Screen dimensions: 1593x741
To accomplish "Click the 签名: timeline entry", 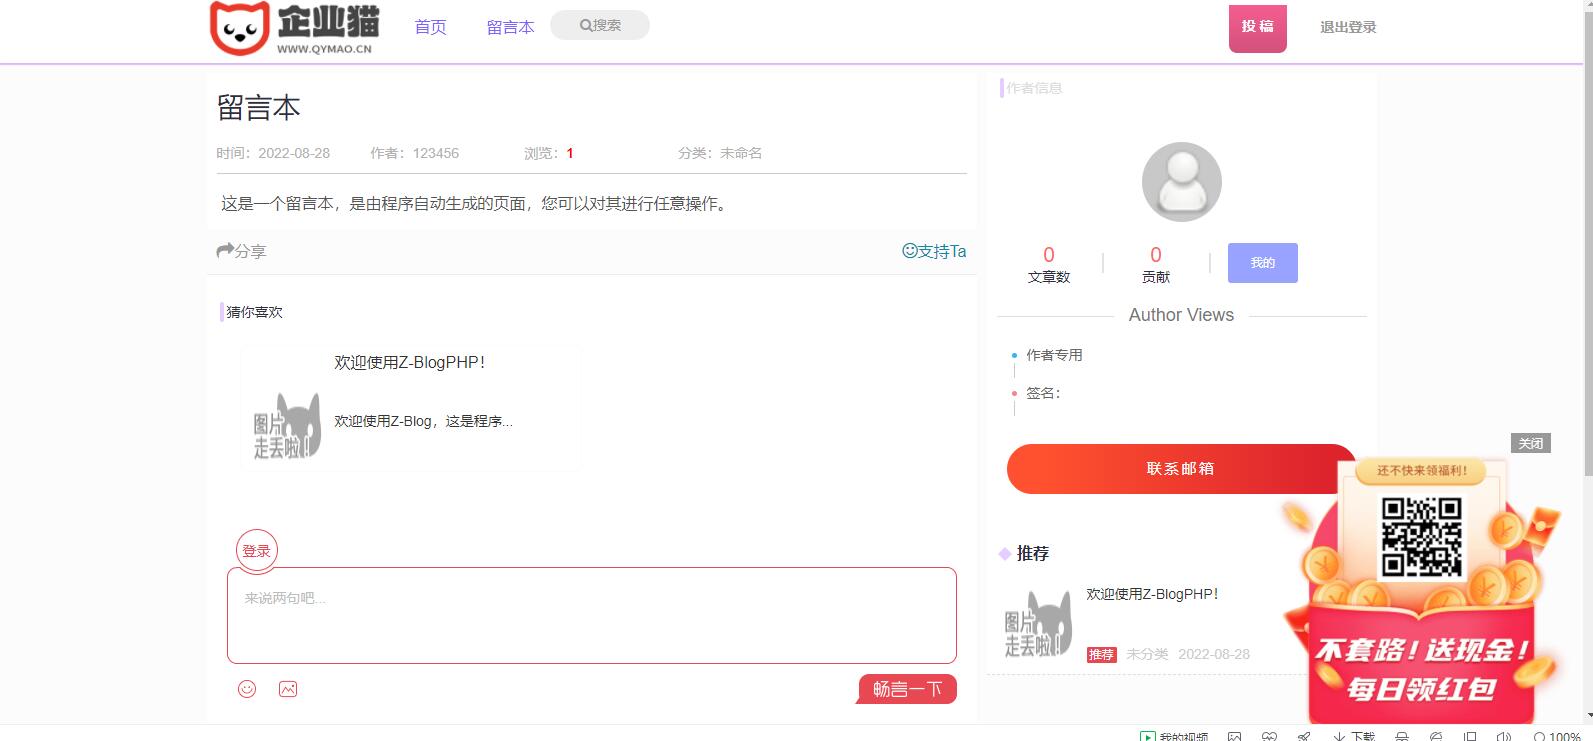I will point(1043,393).
